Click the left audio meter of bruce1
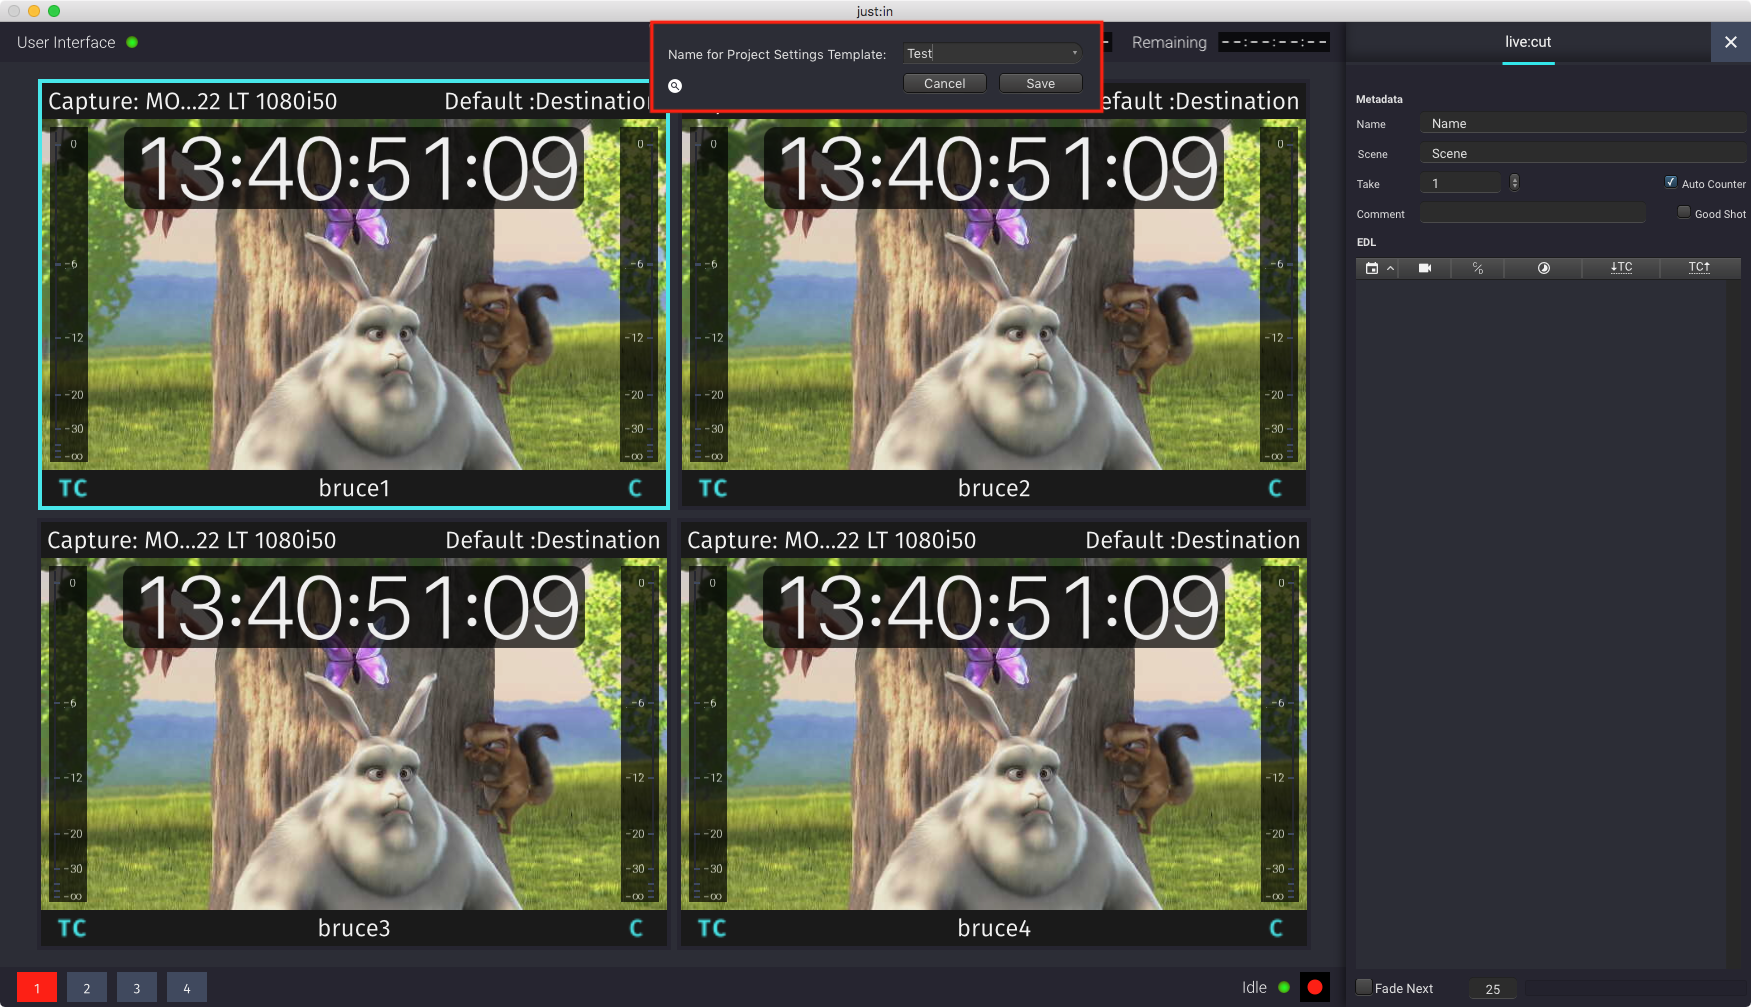This screenshot has width=1751, height=1007. coord(68,295)
